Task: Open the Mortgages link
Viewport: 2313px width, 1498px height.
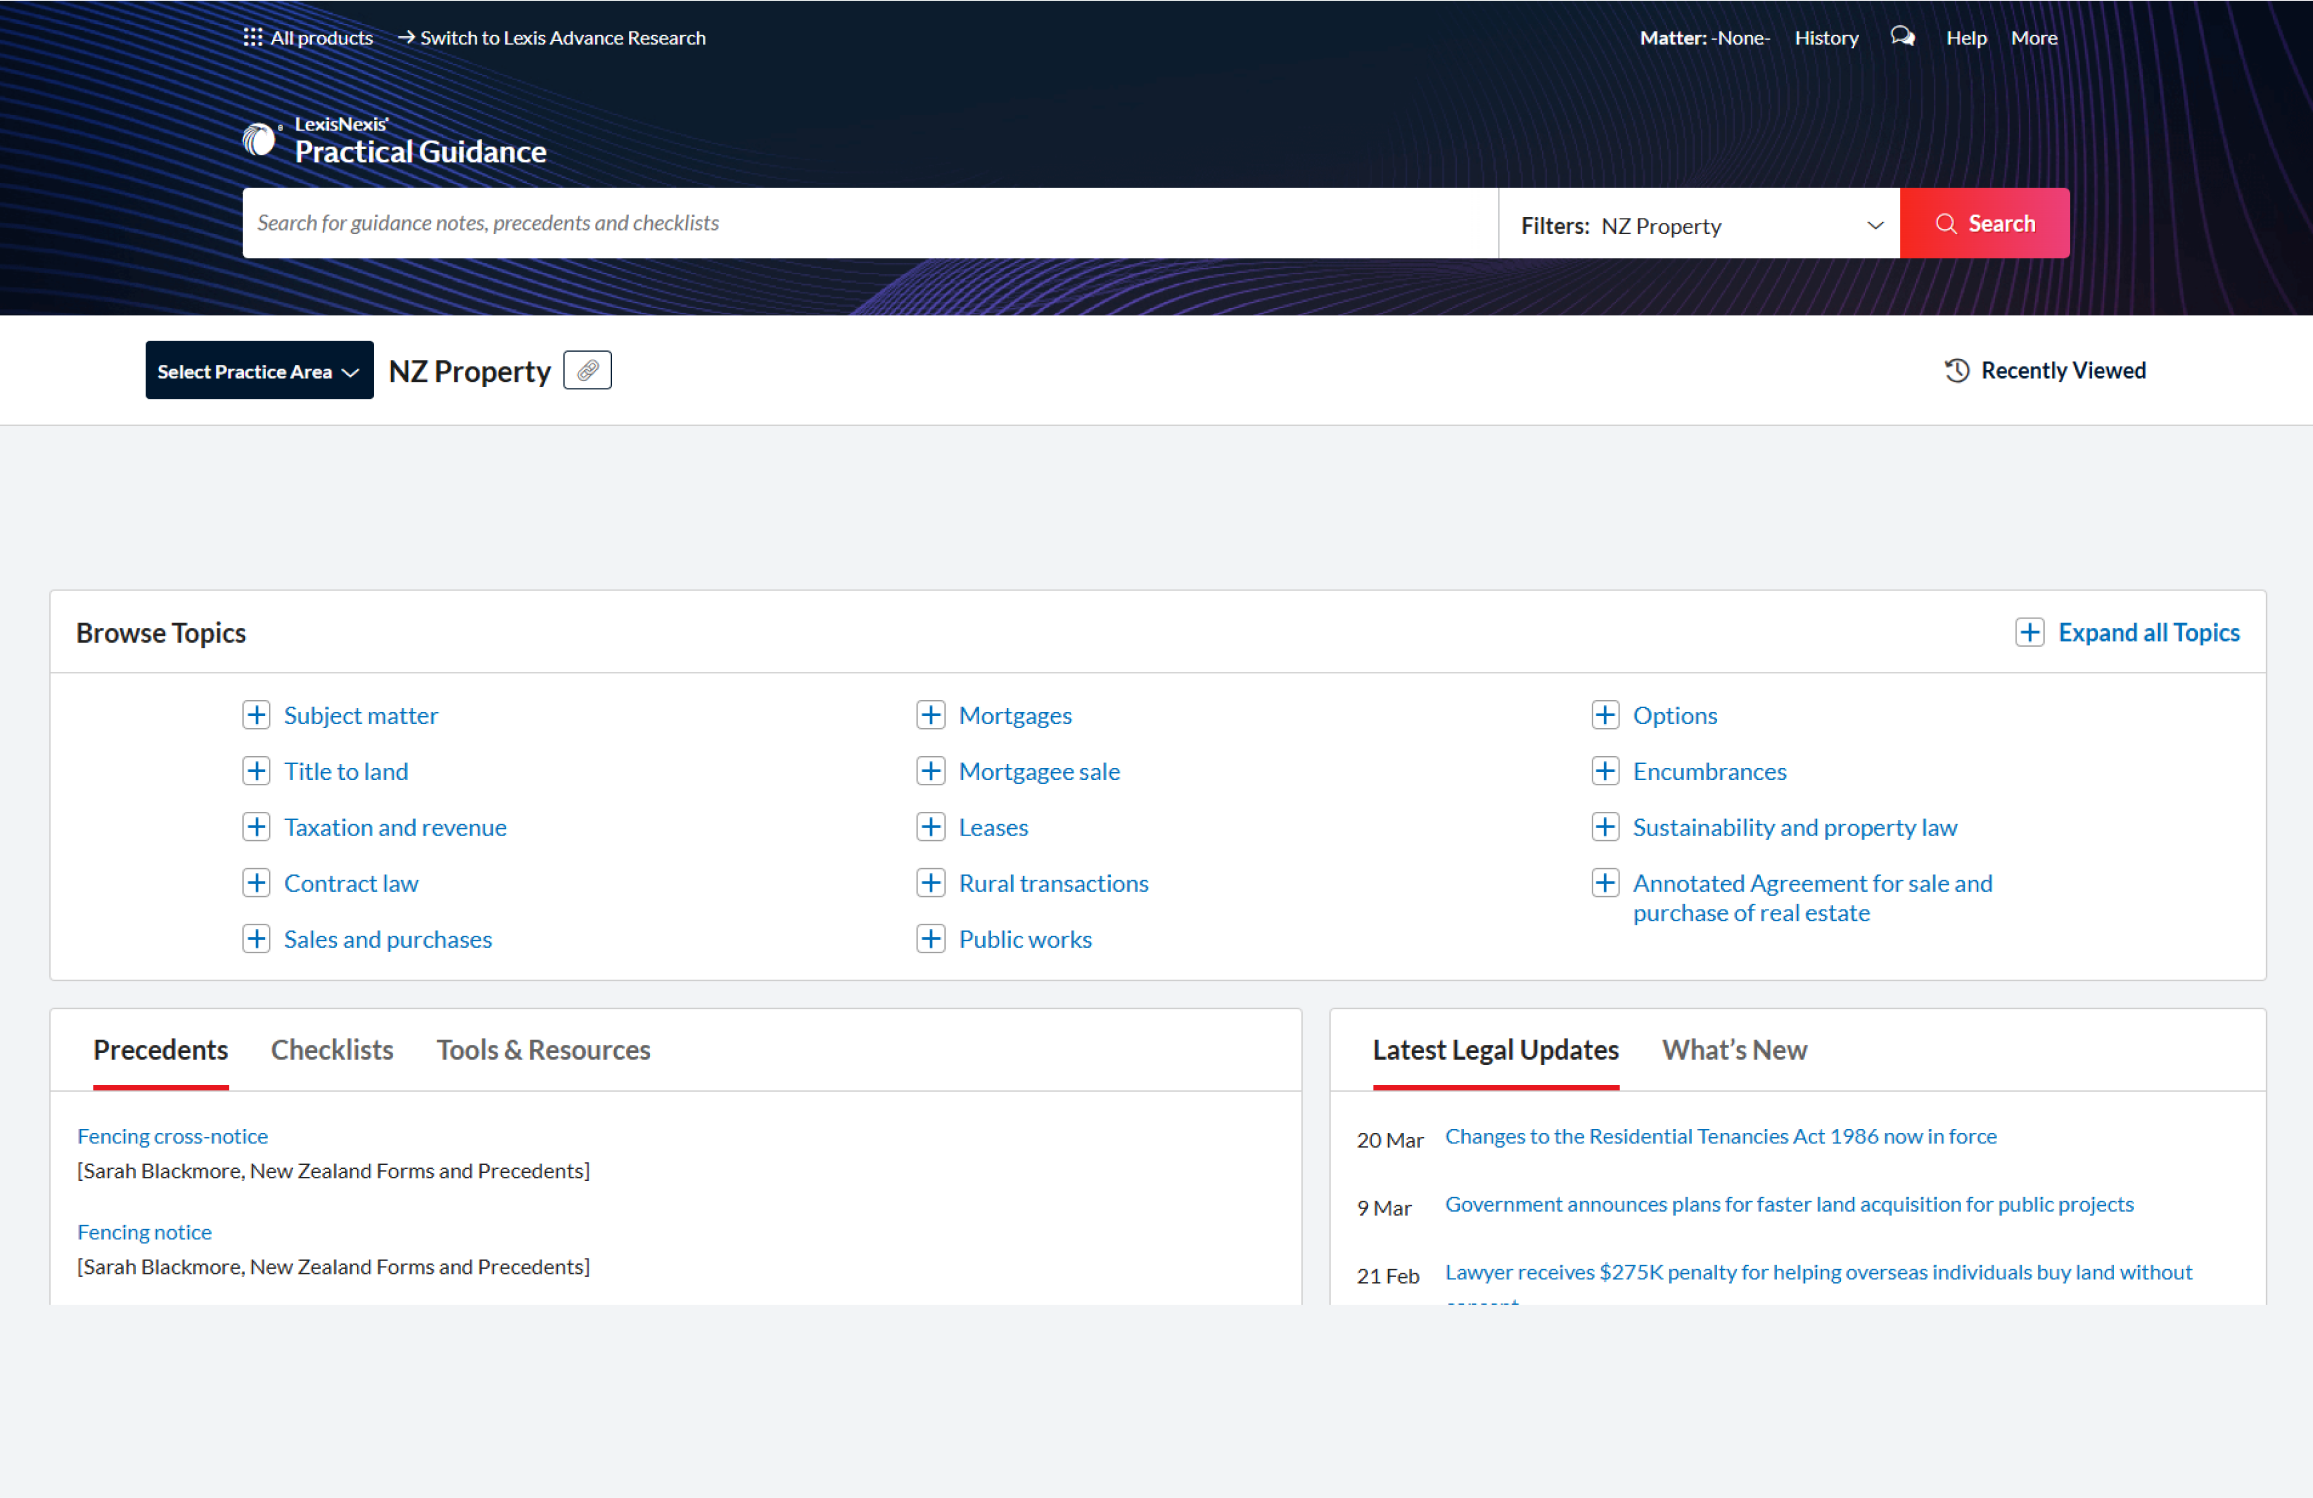Action: click(1015, 715)
